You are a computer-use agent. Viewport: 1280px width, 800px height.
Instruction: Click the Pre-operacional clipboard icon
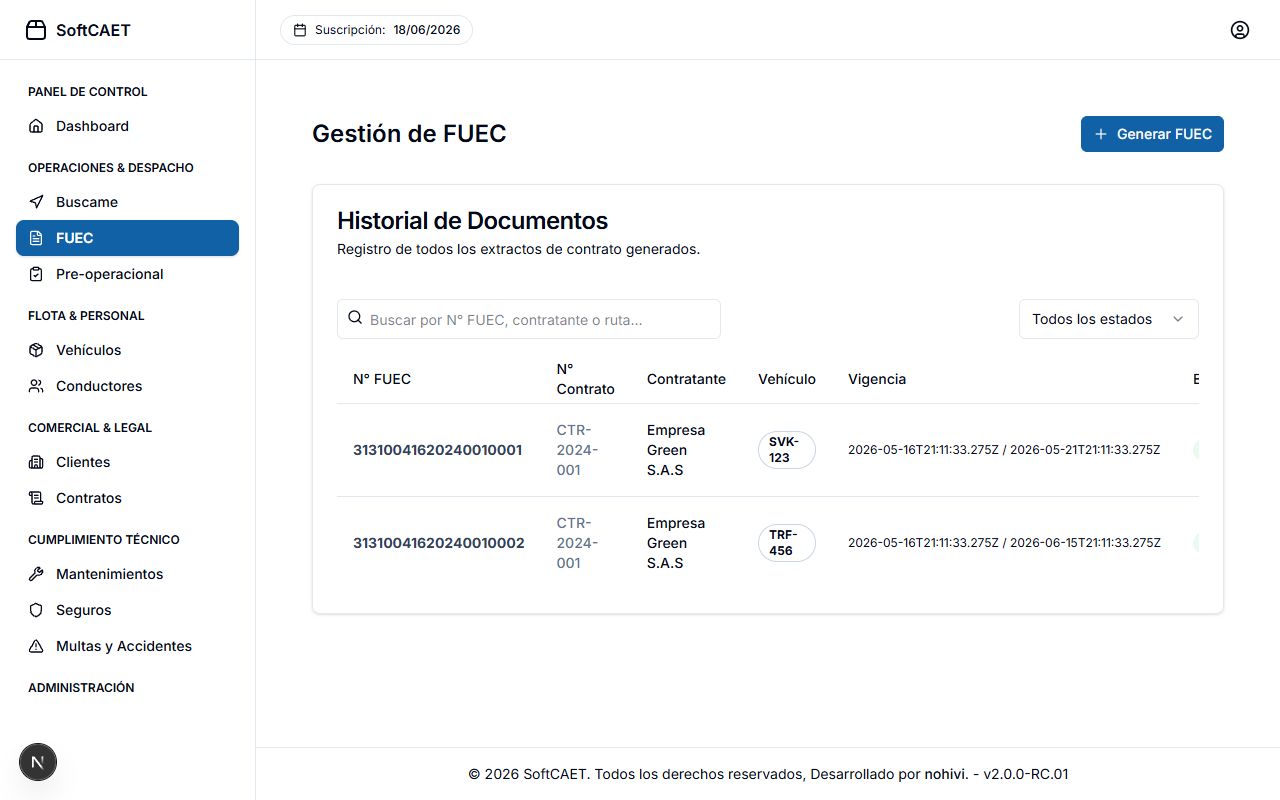[36, 274]
